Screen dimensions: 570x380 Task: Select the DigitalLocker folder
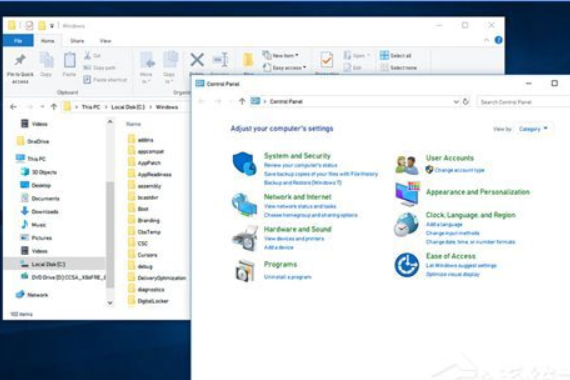(x=148, y=301)
